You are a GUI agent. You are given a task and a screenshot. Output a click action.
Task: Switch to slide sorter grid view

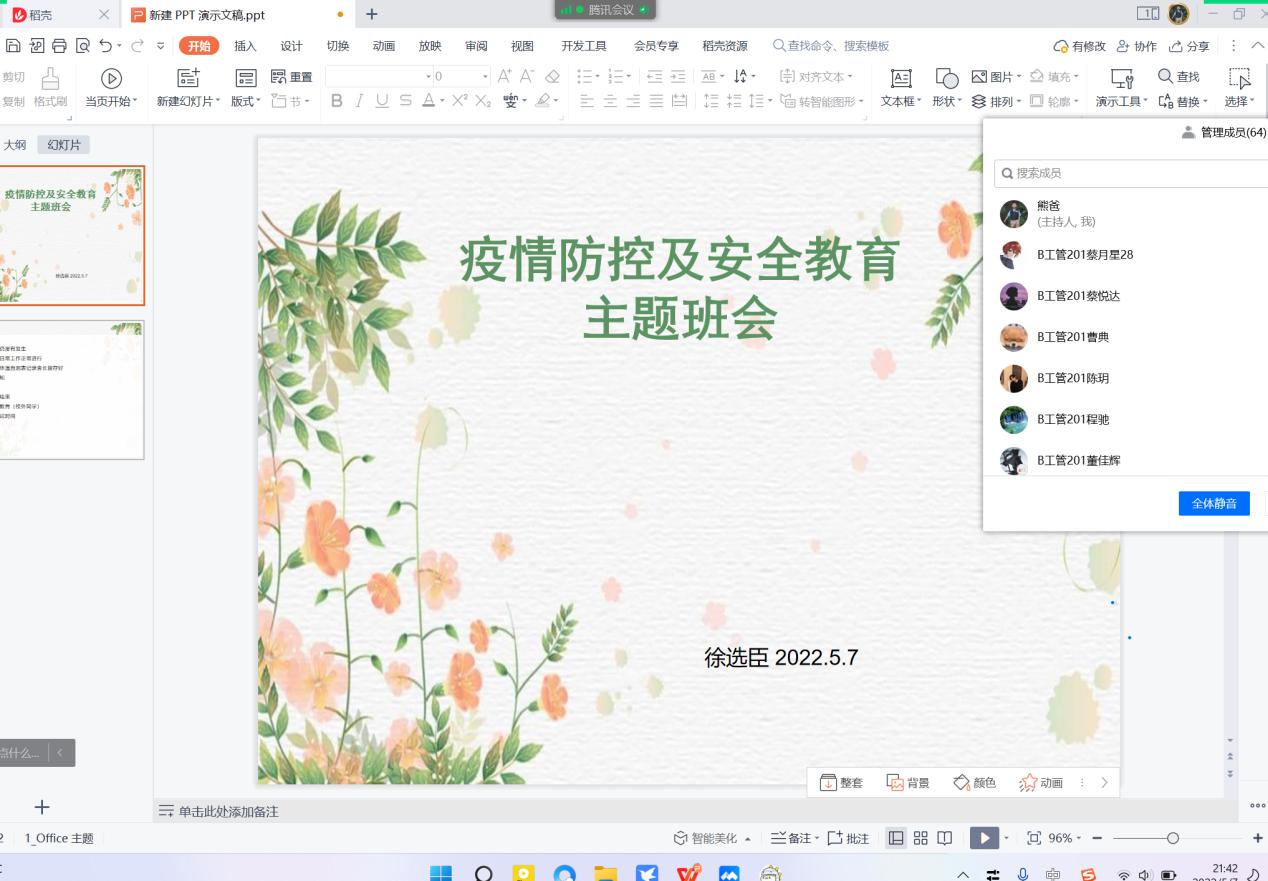coord(921,838)
